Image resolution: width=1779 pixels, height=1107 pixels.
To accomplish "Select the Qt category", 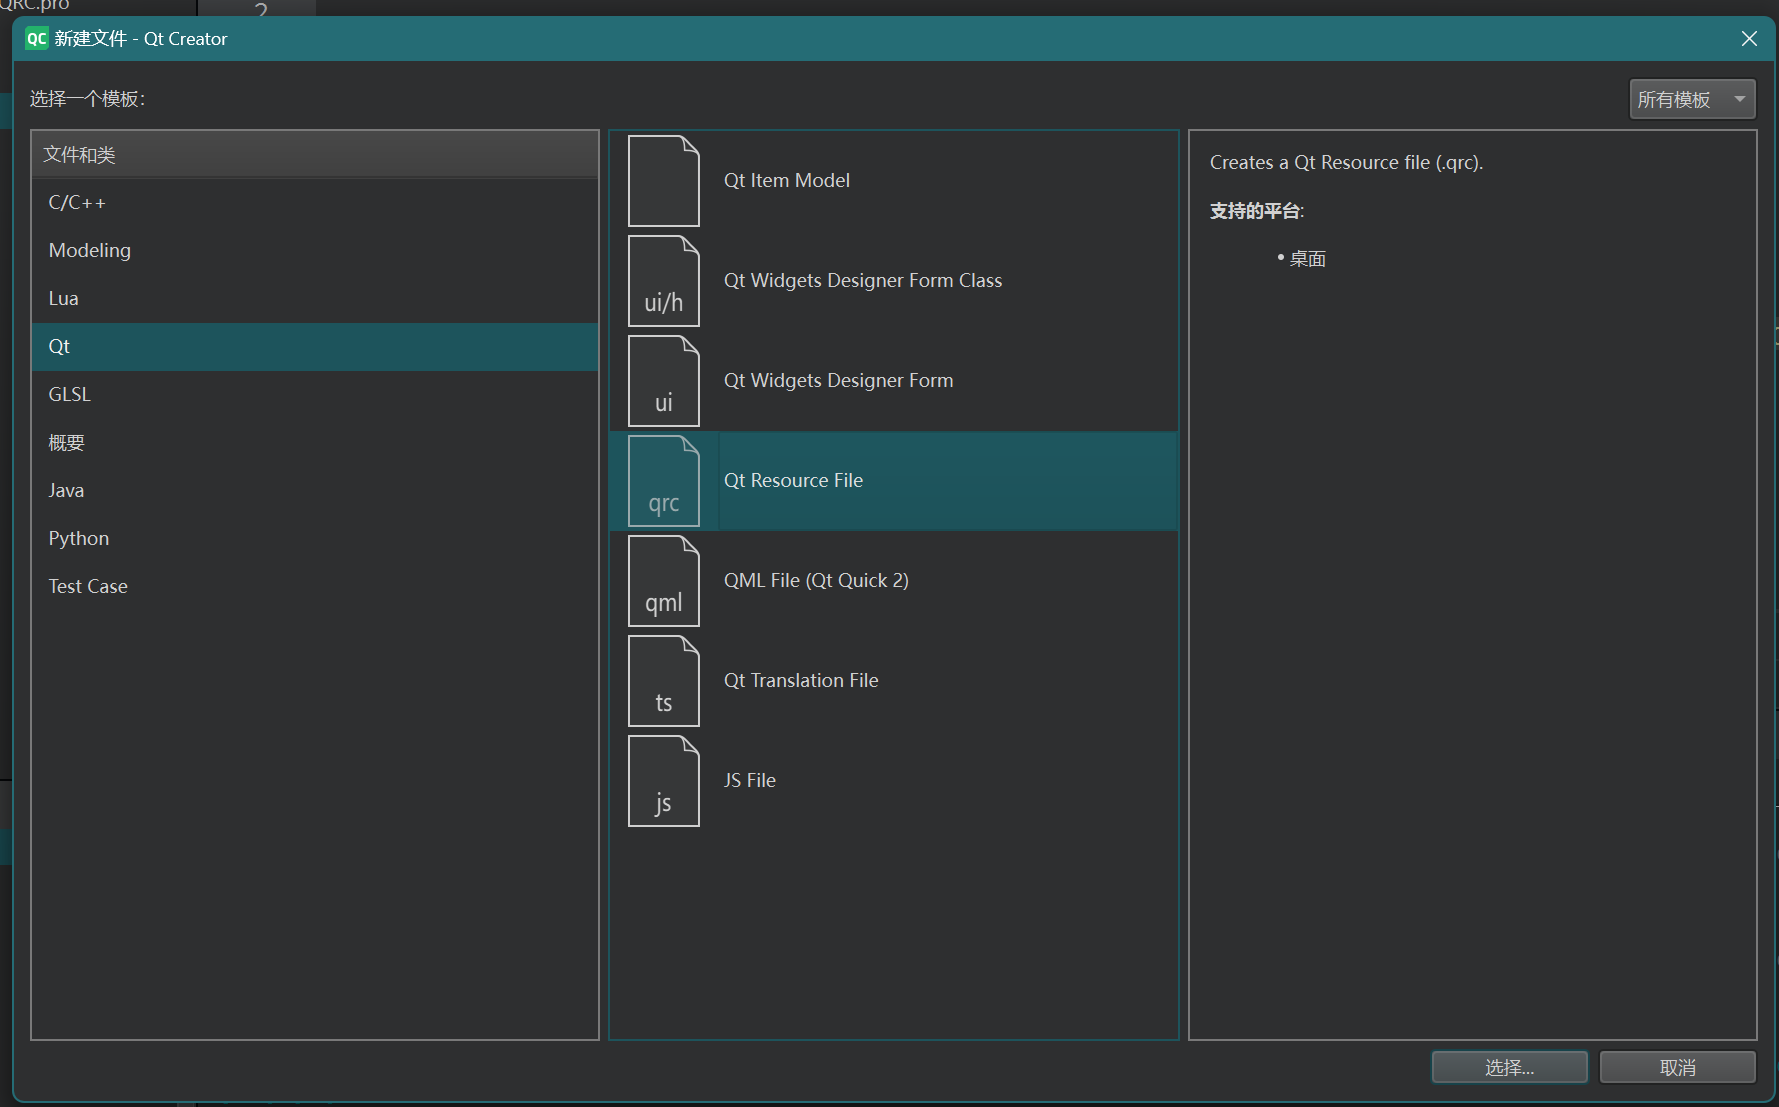I will click(x=315, y=347).
